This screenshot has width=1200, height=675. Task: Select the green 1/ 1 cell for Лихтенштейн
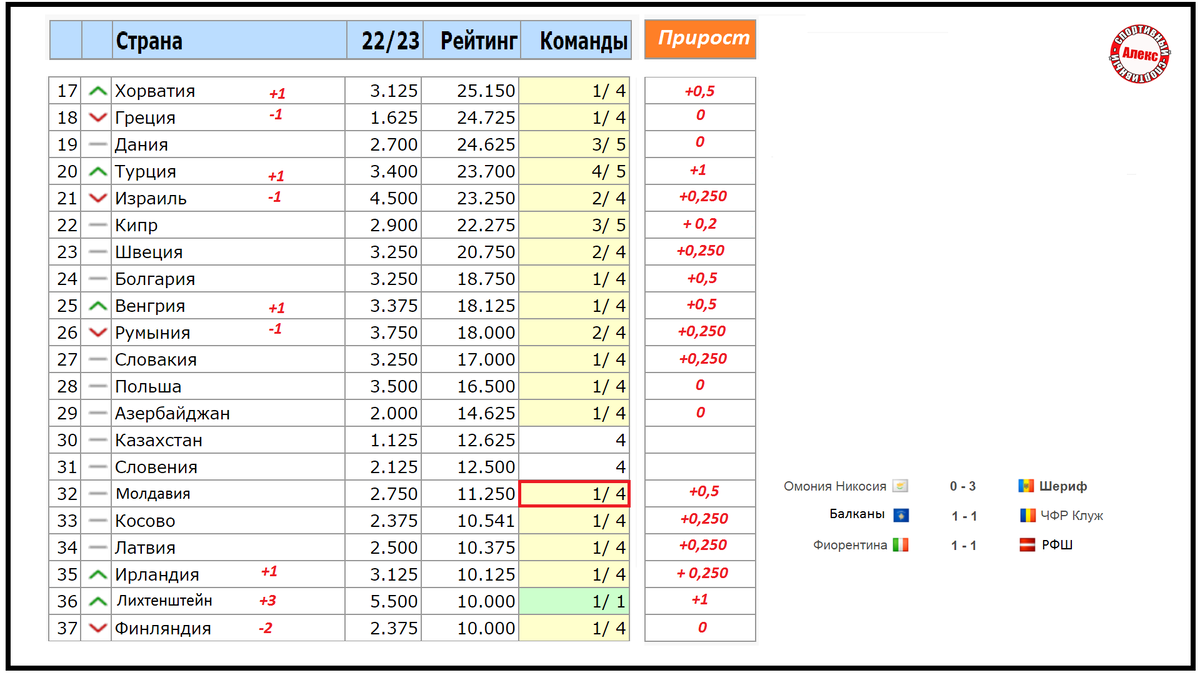click(x=575, y=601)
